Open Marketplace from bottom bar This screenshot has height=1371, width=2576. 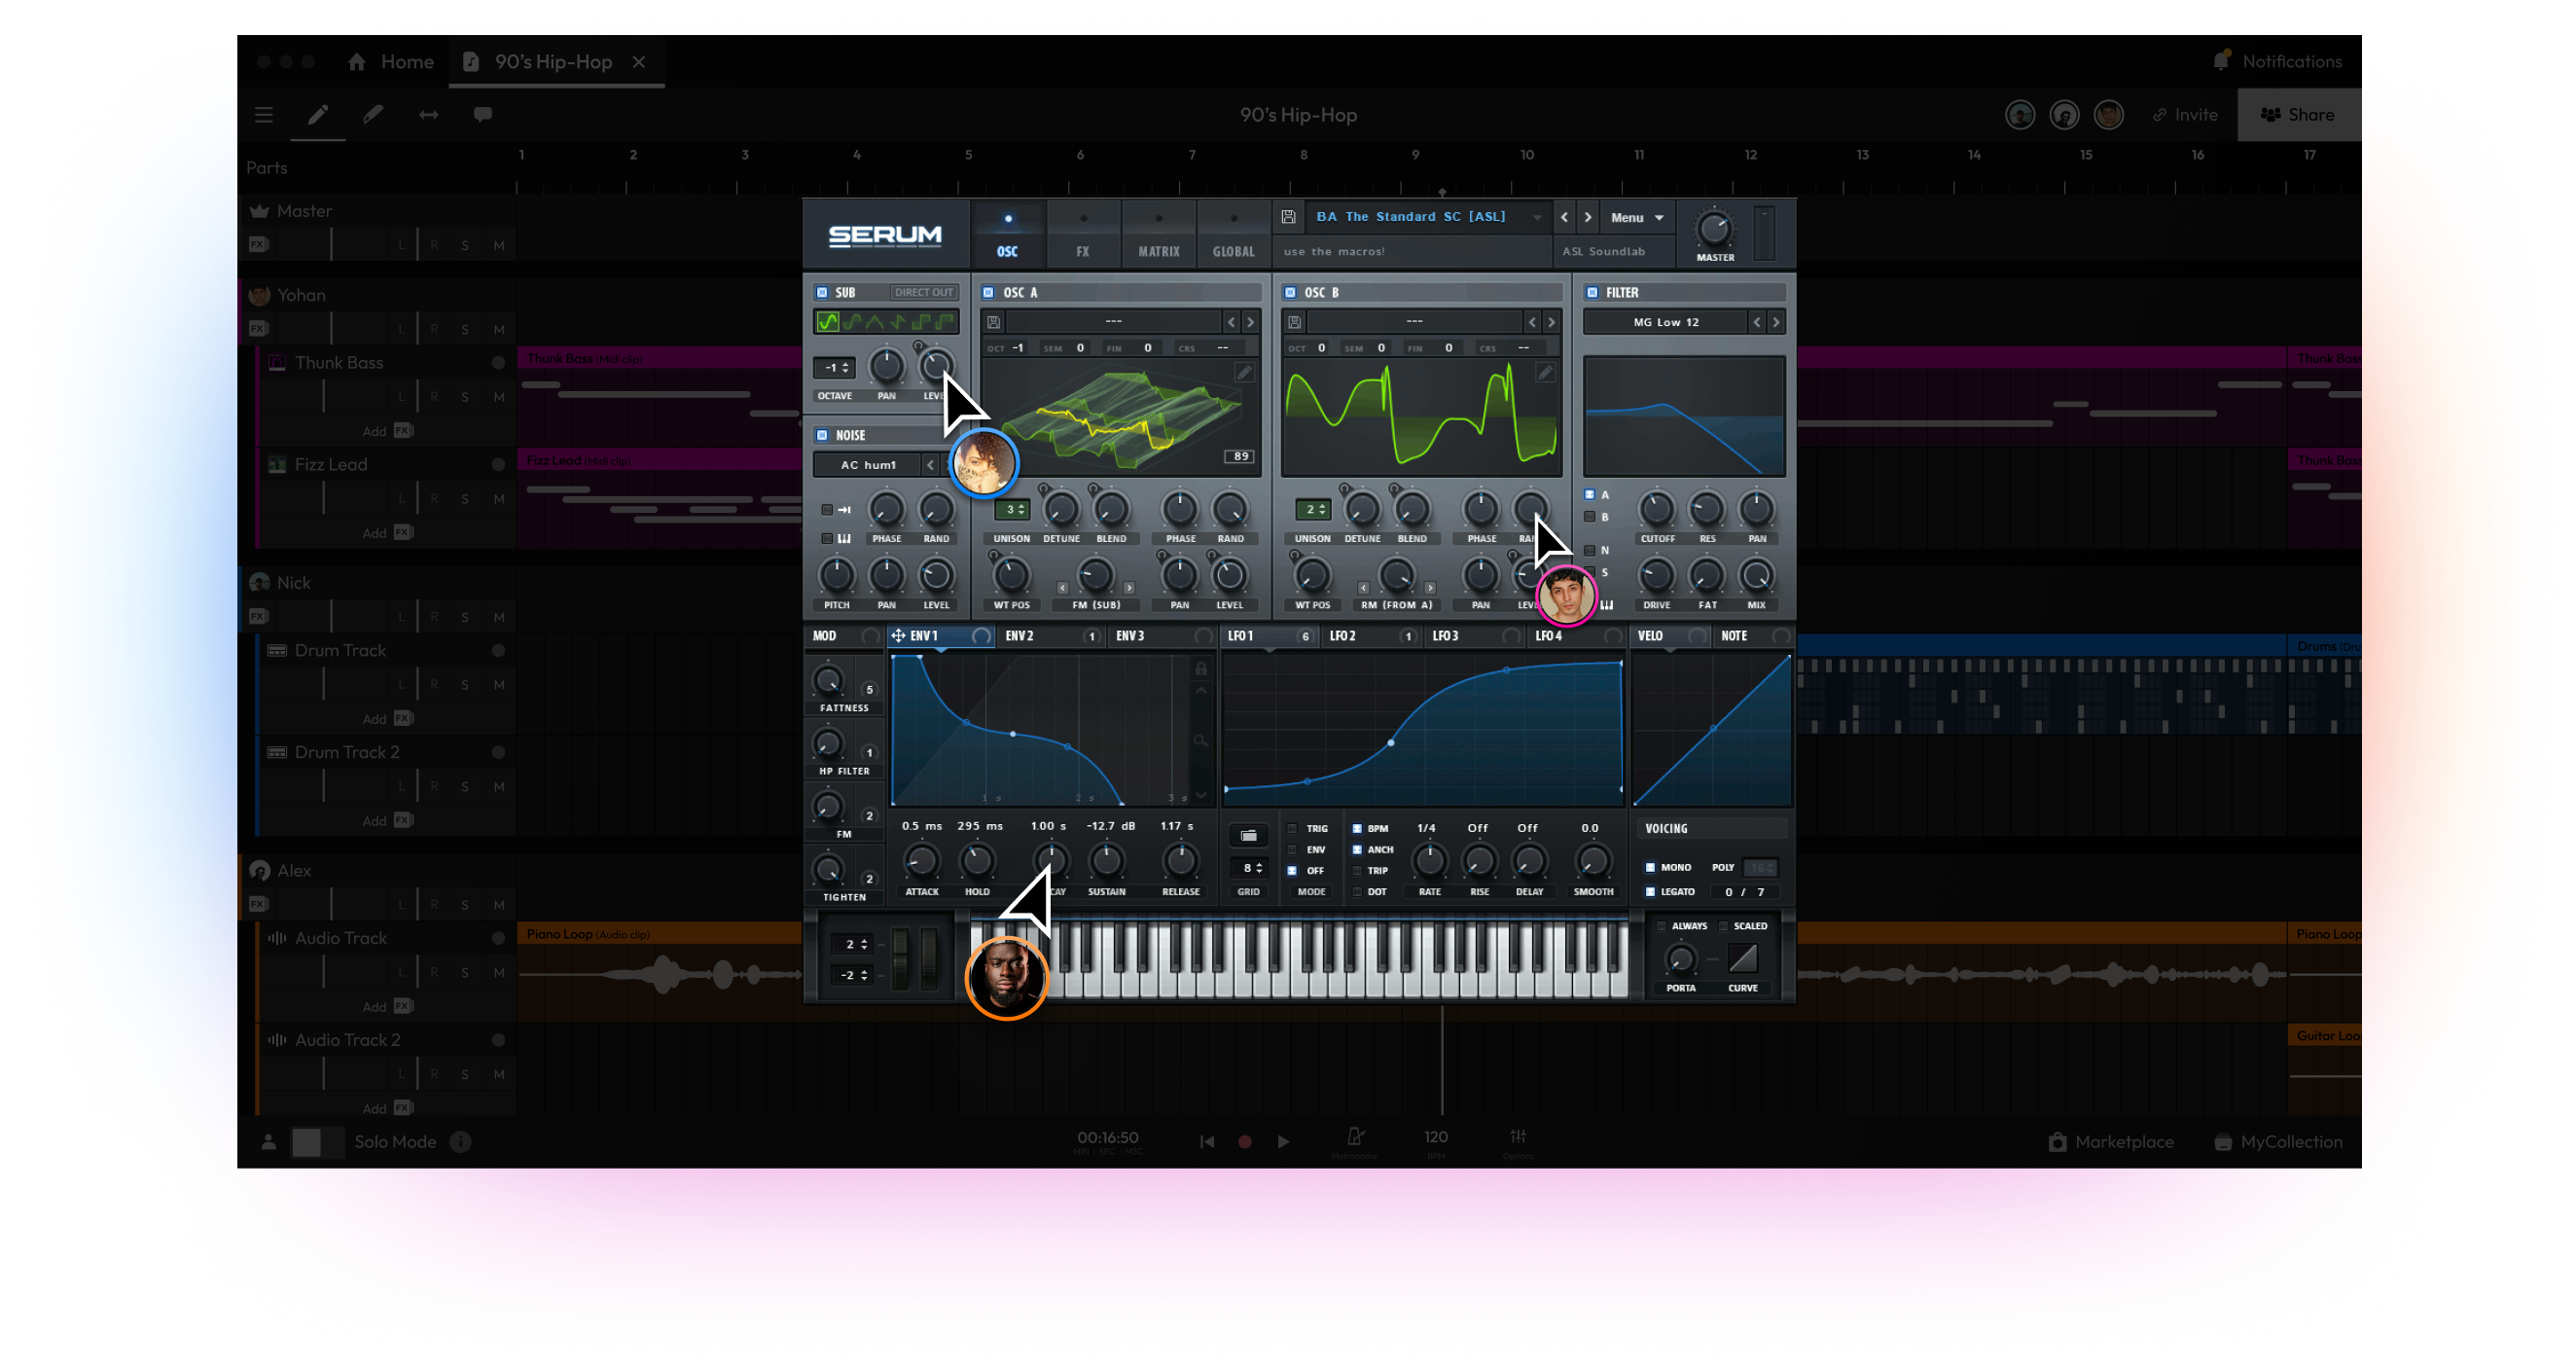point(2110,1142)
